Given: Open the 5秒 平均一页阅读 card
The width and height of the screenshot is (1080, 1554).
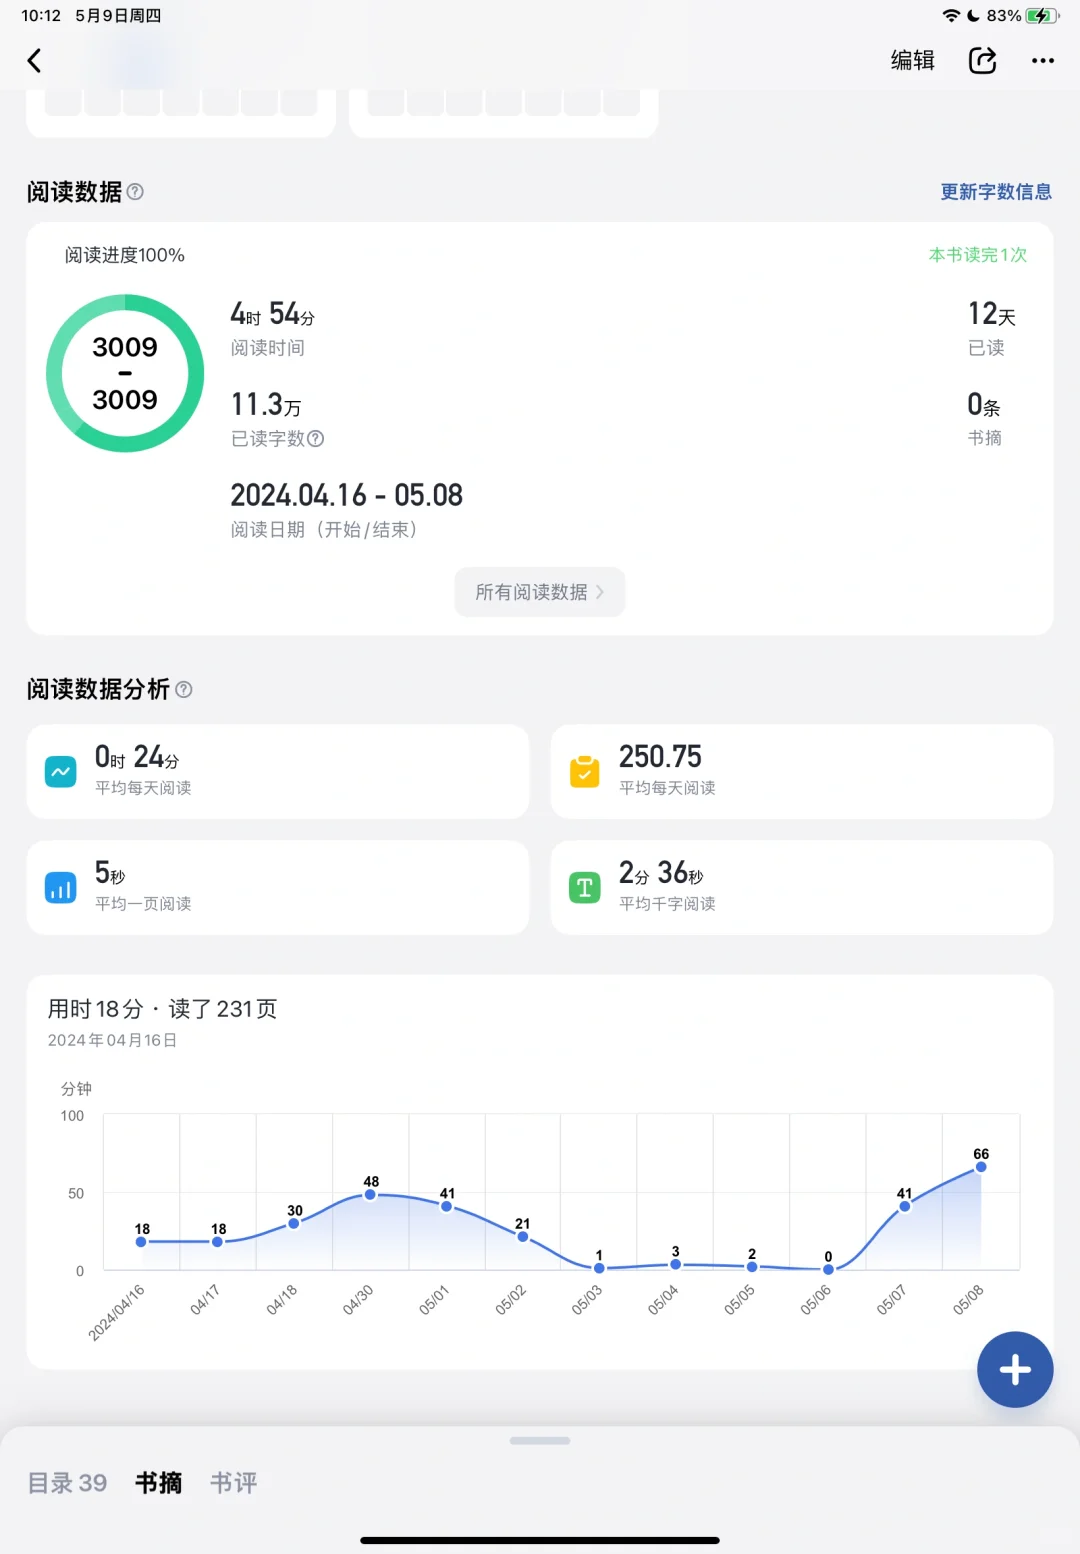Looking at the screenshot, I should [278, 888].
